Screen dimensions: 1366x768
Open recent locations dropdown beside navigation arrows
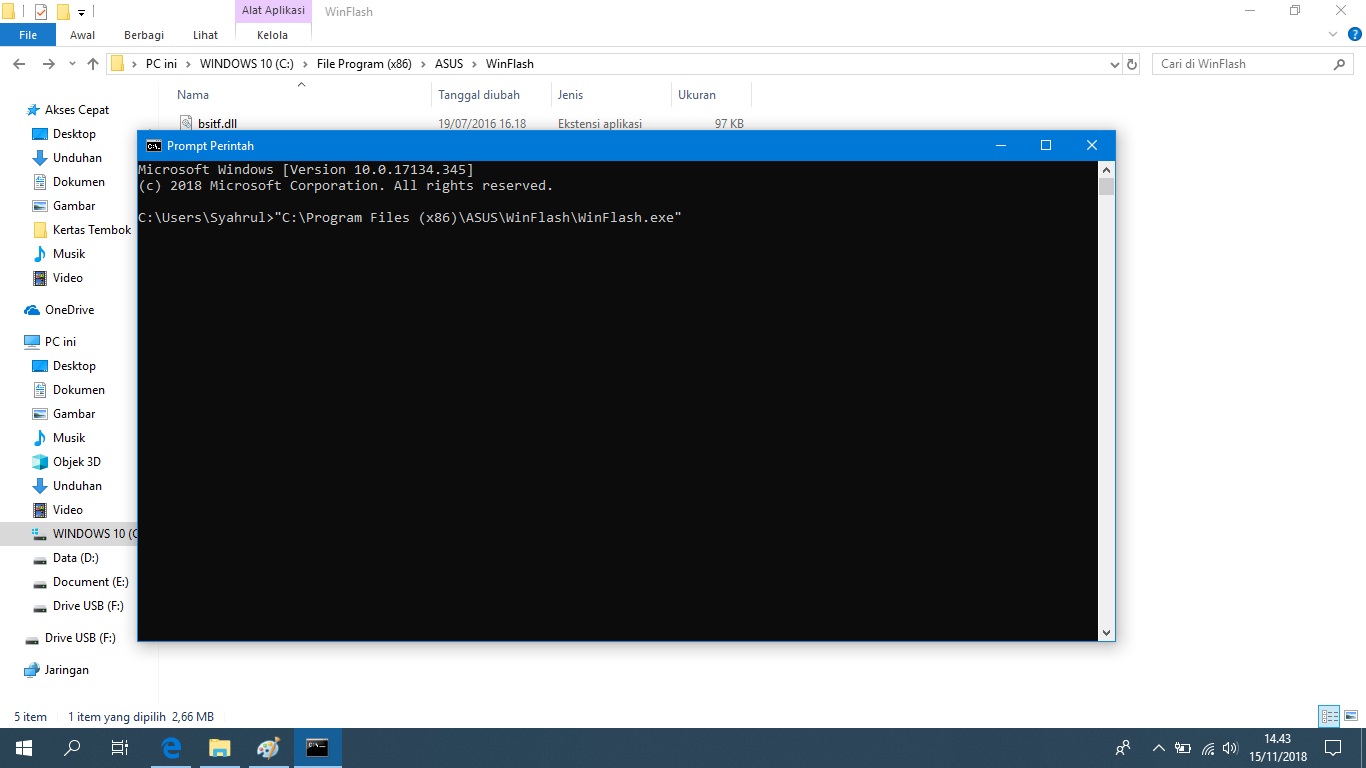coord(71,64)
